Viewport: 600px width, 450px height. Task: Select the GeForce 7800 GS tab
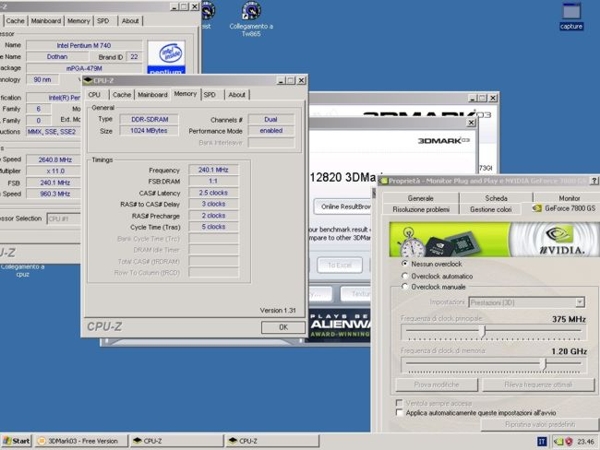564,208
